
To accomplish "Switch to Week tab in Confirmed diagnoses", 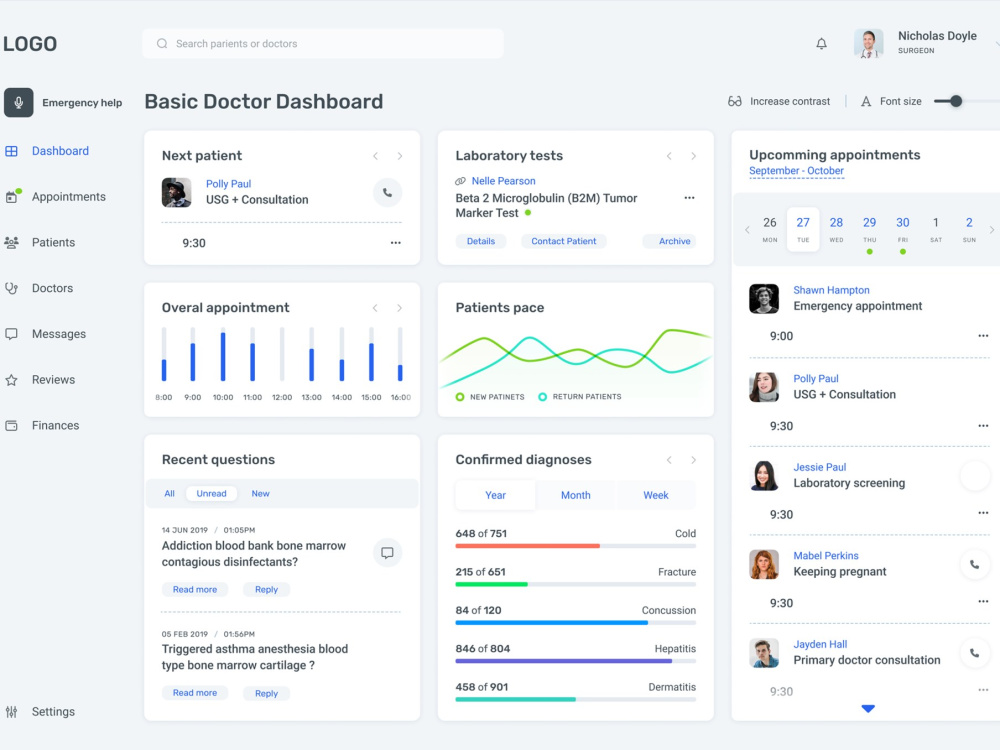I will click(x=656, y=495).
